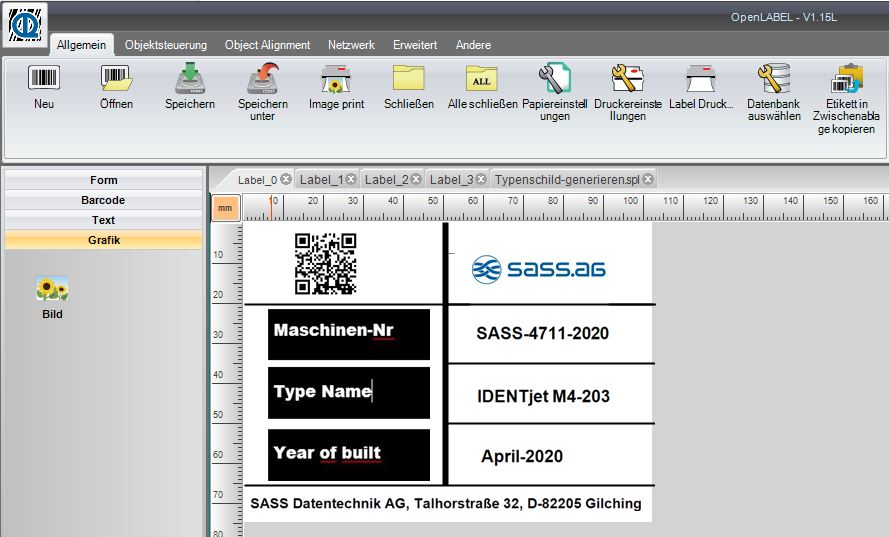Switch to the Allgemein ribbon tab
This screenshot has width=889, height=537.
(x=82, y=45)
